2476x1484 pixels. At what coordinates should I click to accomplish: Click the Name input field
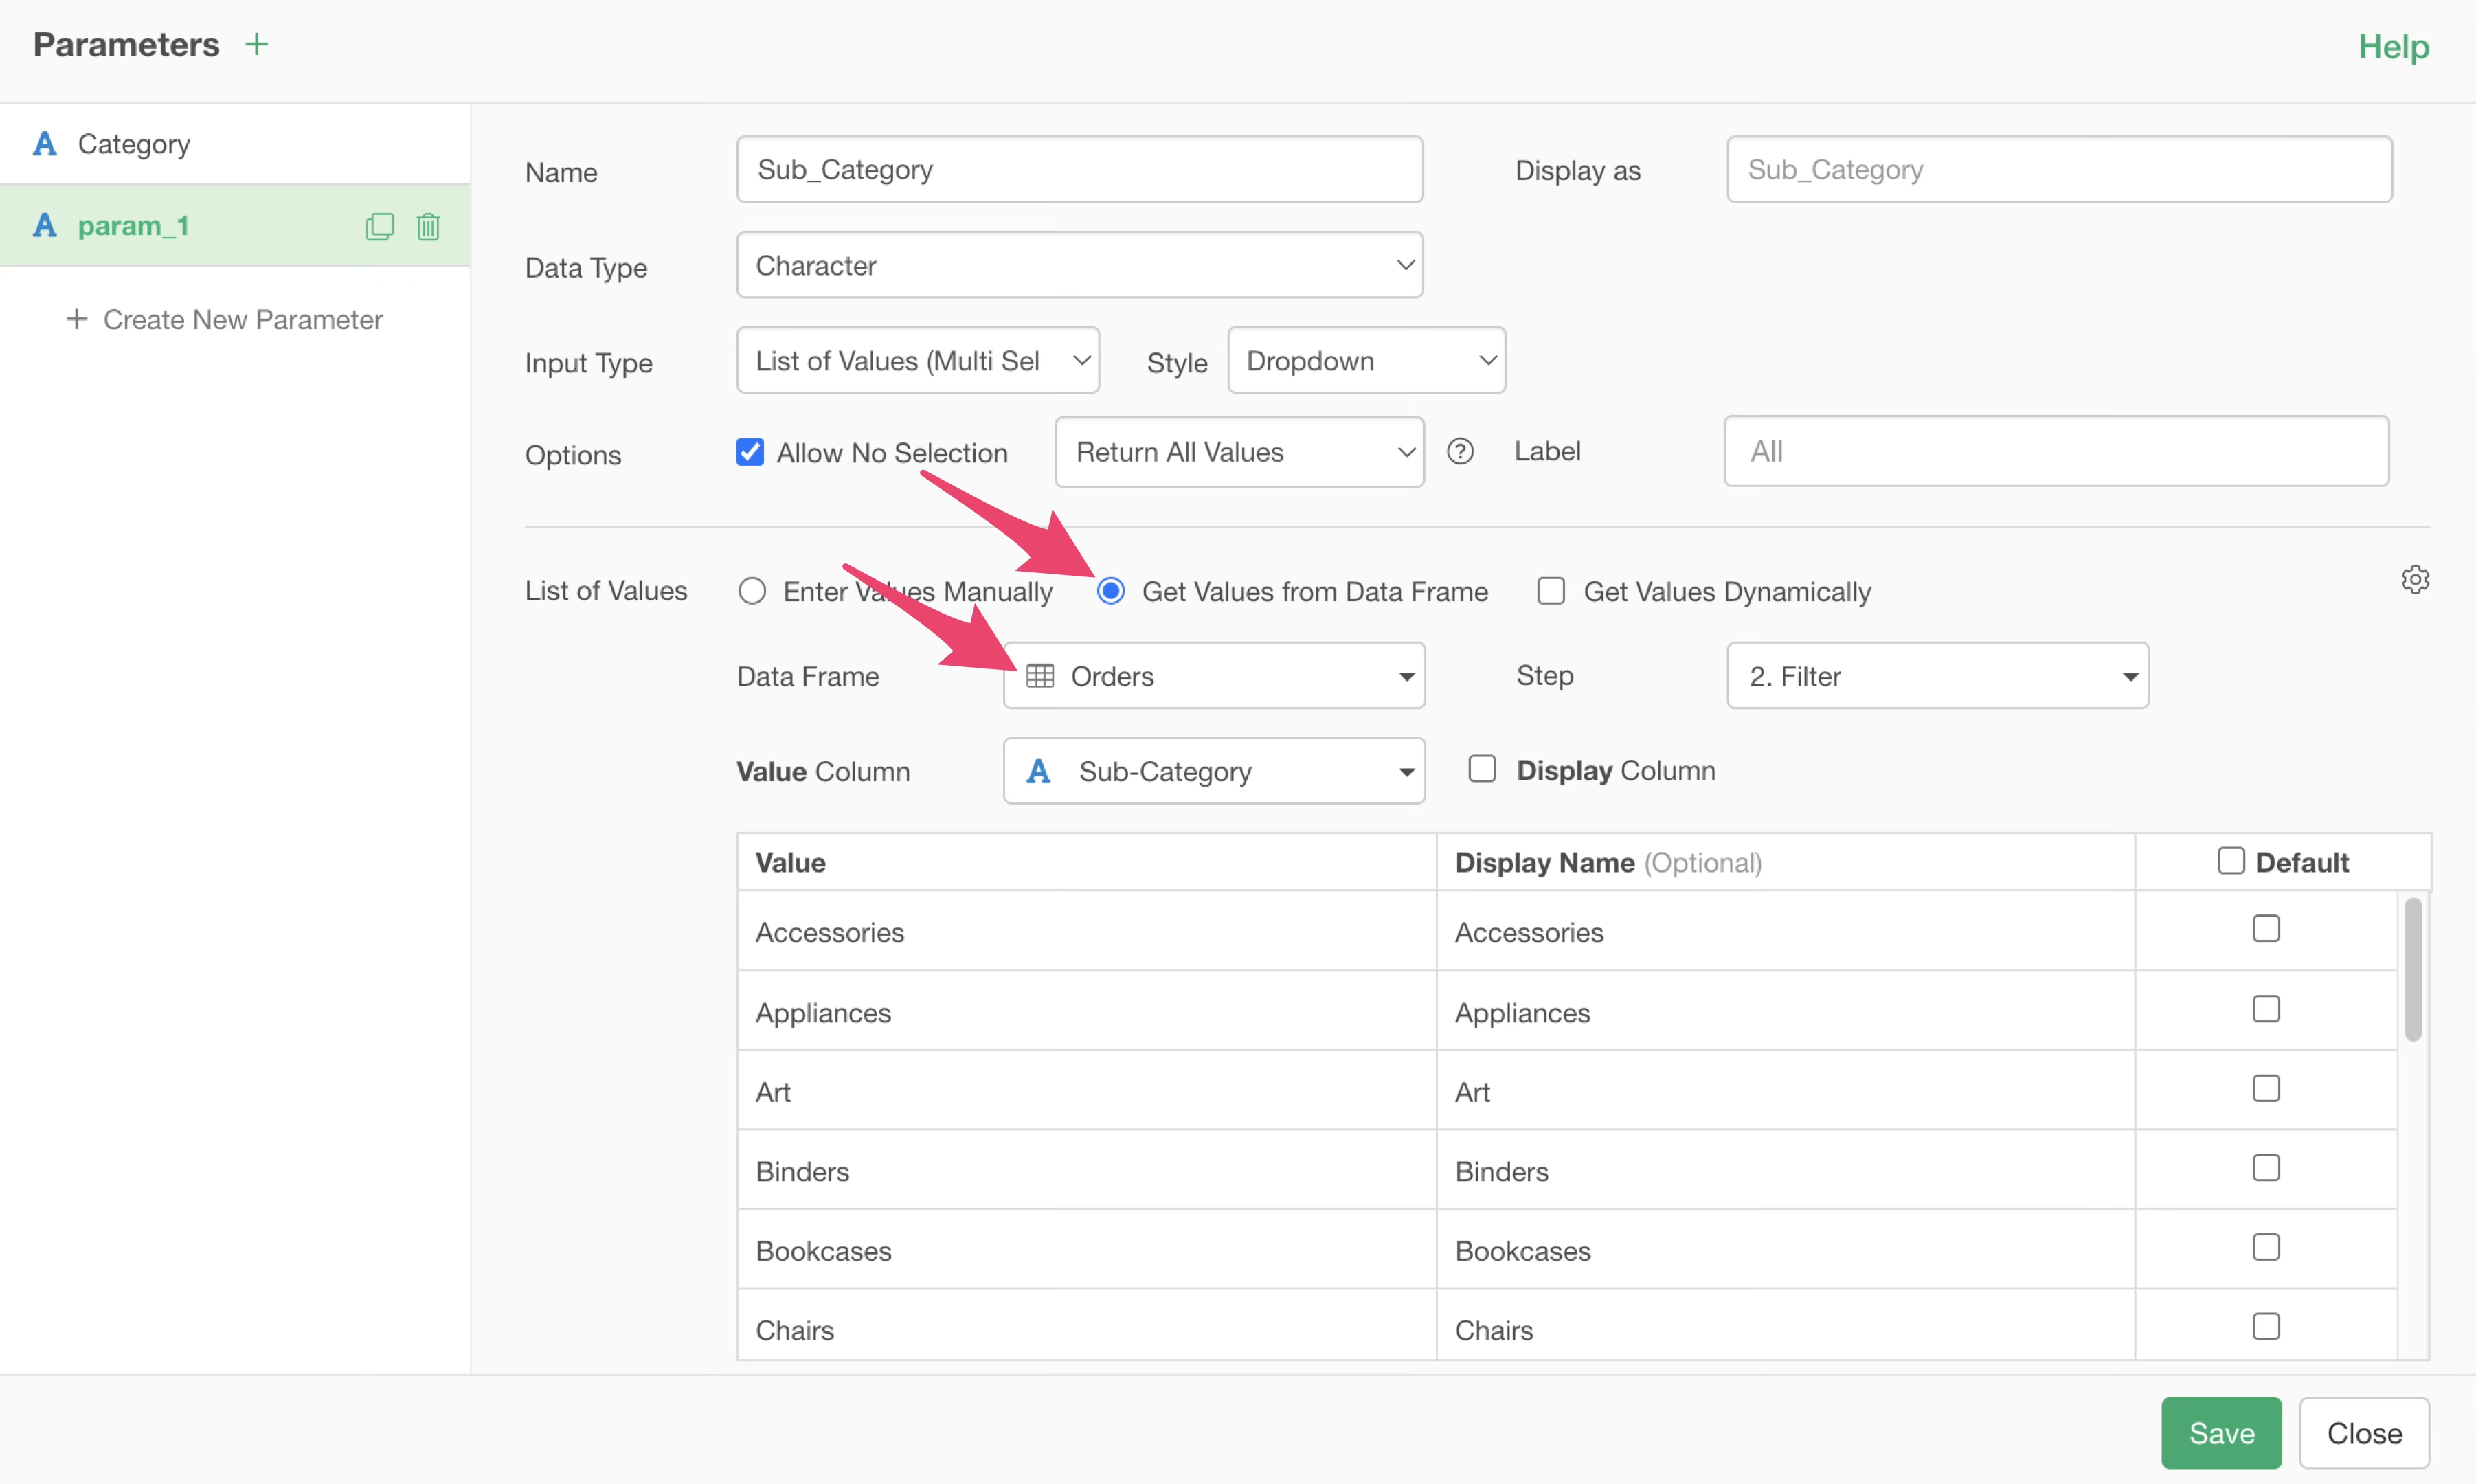(x=1080, y=169)
